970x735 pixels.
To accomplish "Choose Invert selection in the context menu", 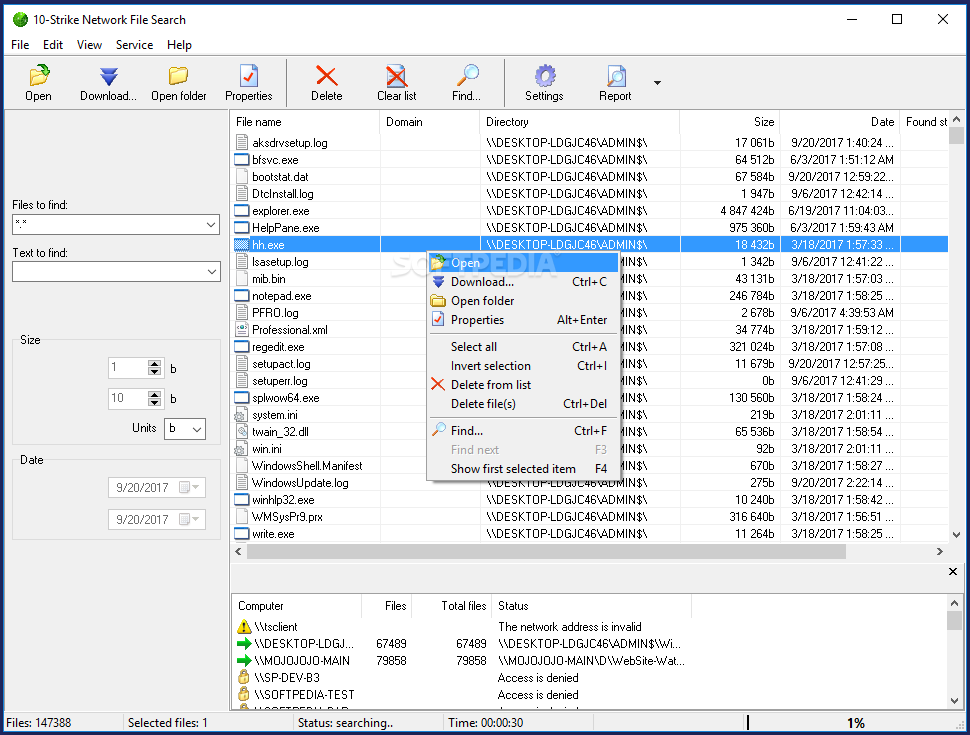I will coord(523,366).
